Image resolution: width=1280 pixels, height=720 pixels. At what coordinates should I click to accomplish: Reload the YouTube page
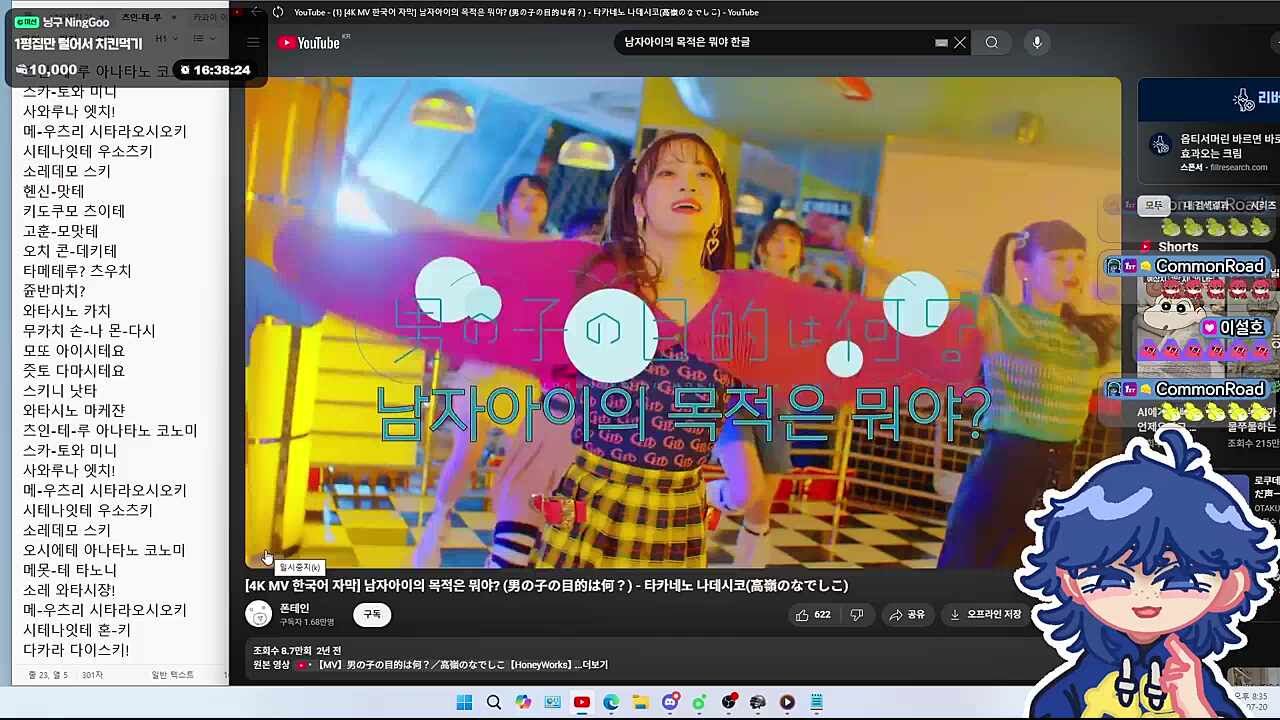click(x=278, y=12)
